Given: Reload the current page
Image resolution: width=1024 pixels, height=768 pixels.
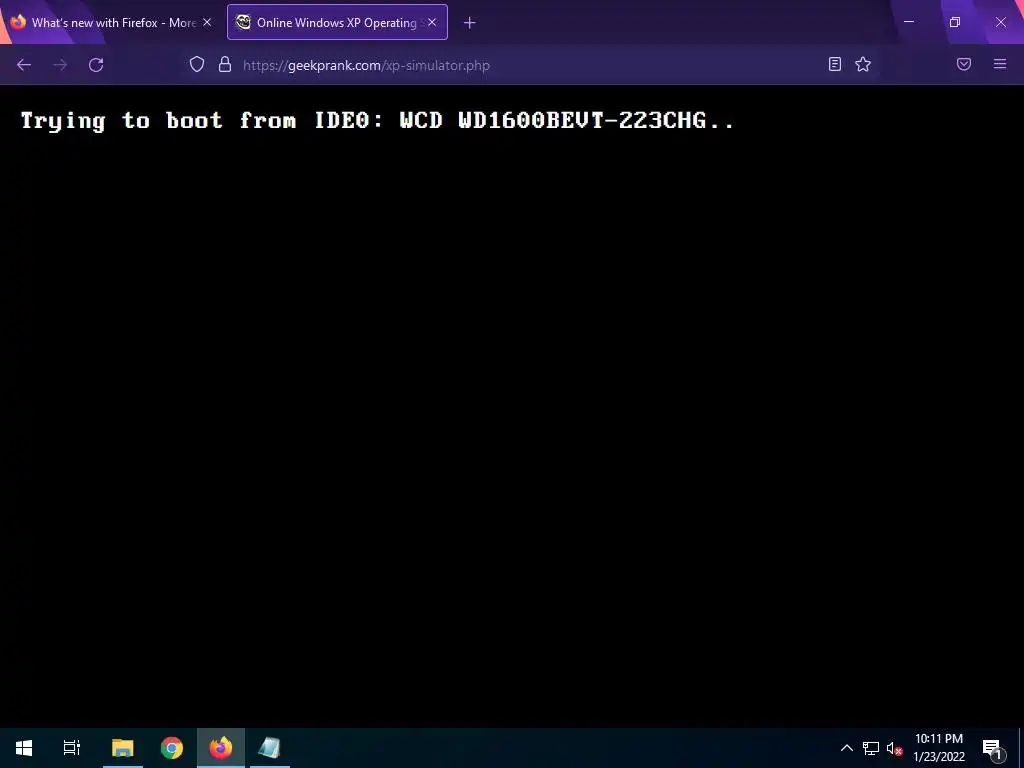Looking at the screenshot, I should [96, 65].
